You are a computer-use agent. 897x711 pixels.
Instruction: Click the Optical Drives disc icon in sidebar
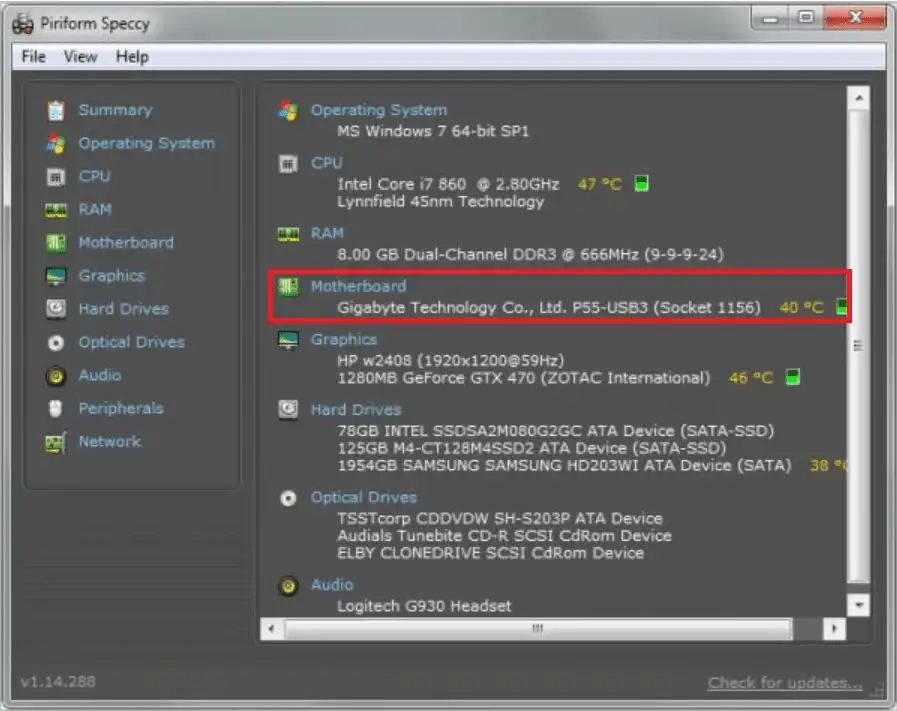tap(56, 343)
